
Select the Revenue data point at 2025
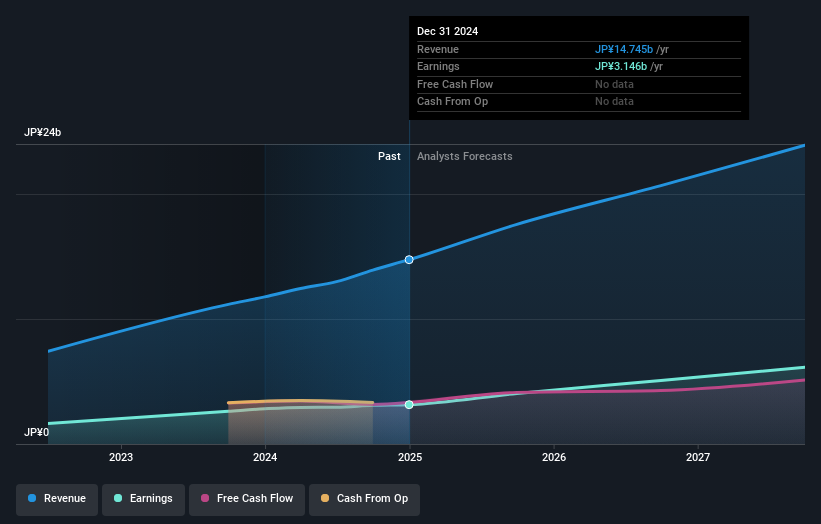(x=409, y=260)
